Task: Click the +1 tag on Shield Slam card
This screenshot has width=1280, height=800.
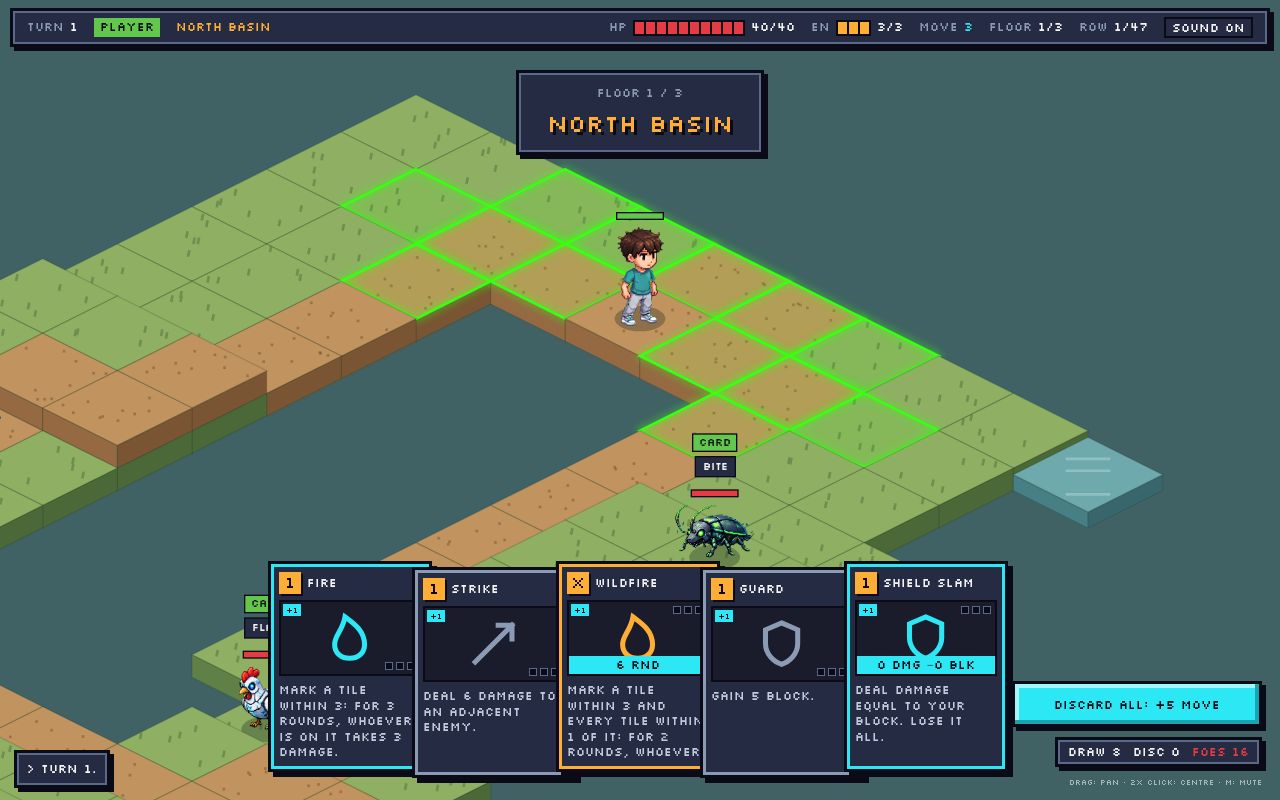Action: [x=868, y=610]
